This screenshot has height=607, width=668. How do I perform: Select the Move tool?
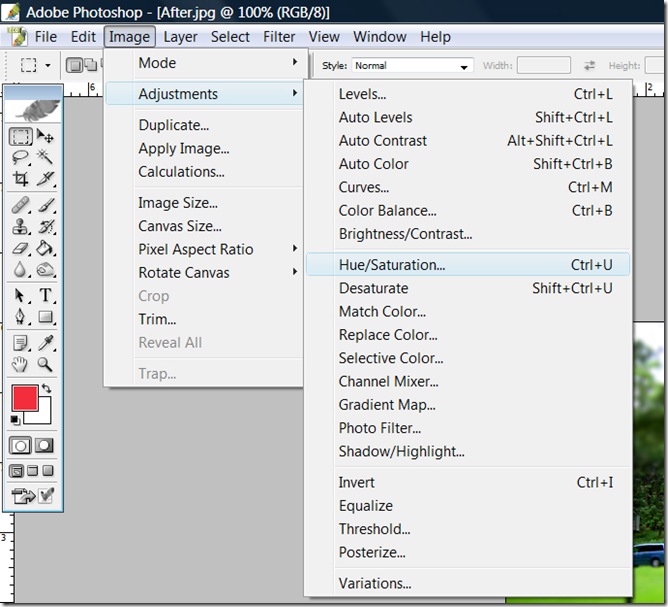click(x=45, y=136)
